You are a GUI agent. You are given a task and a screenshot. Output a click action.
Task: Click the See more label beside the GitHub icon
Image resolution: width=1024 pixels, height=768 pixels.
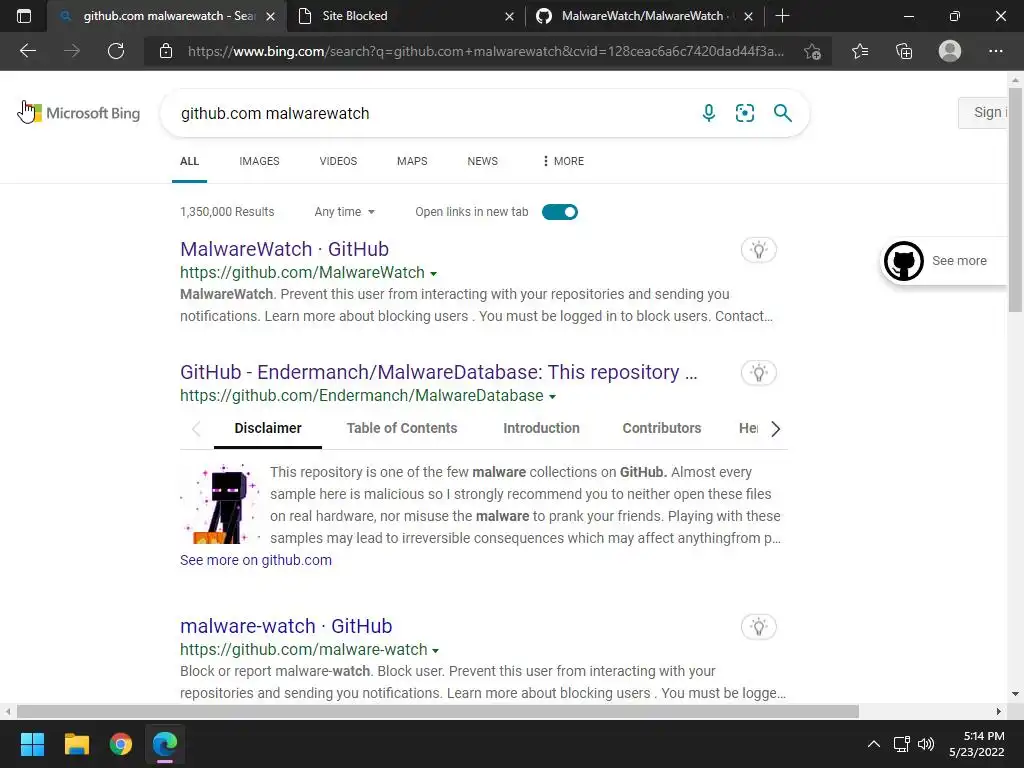[959, 261]
